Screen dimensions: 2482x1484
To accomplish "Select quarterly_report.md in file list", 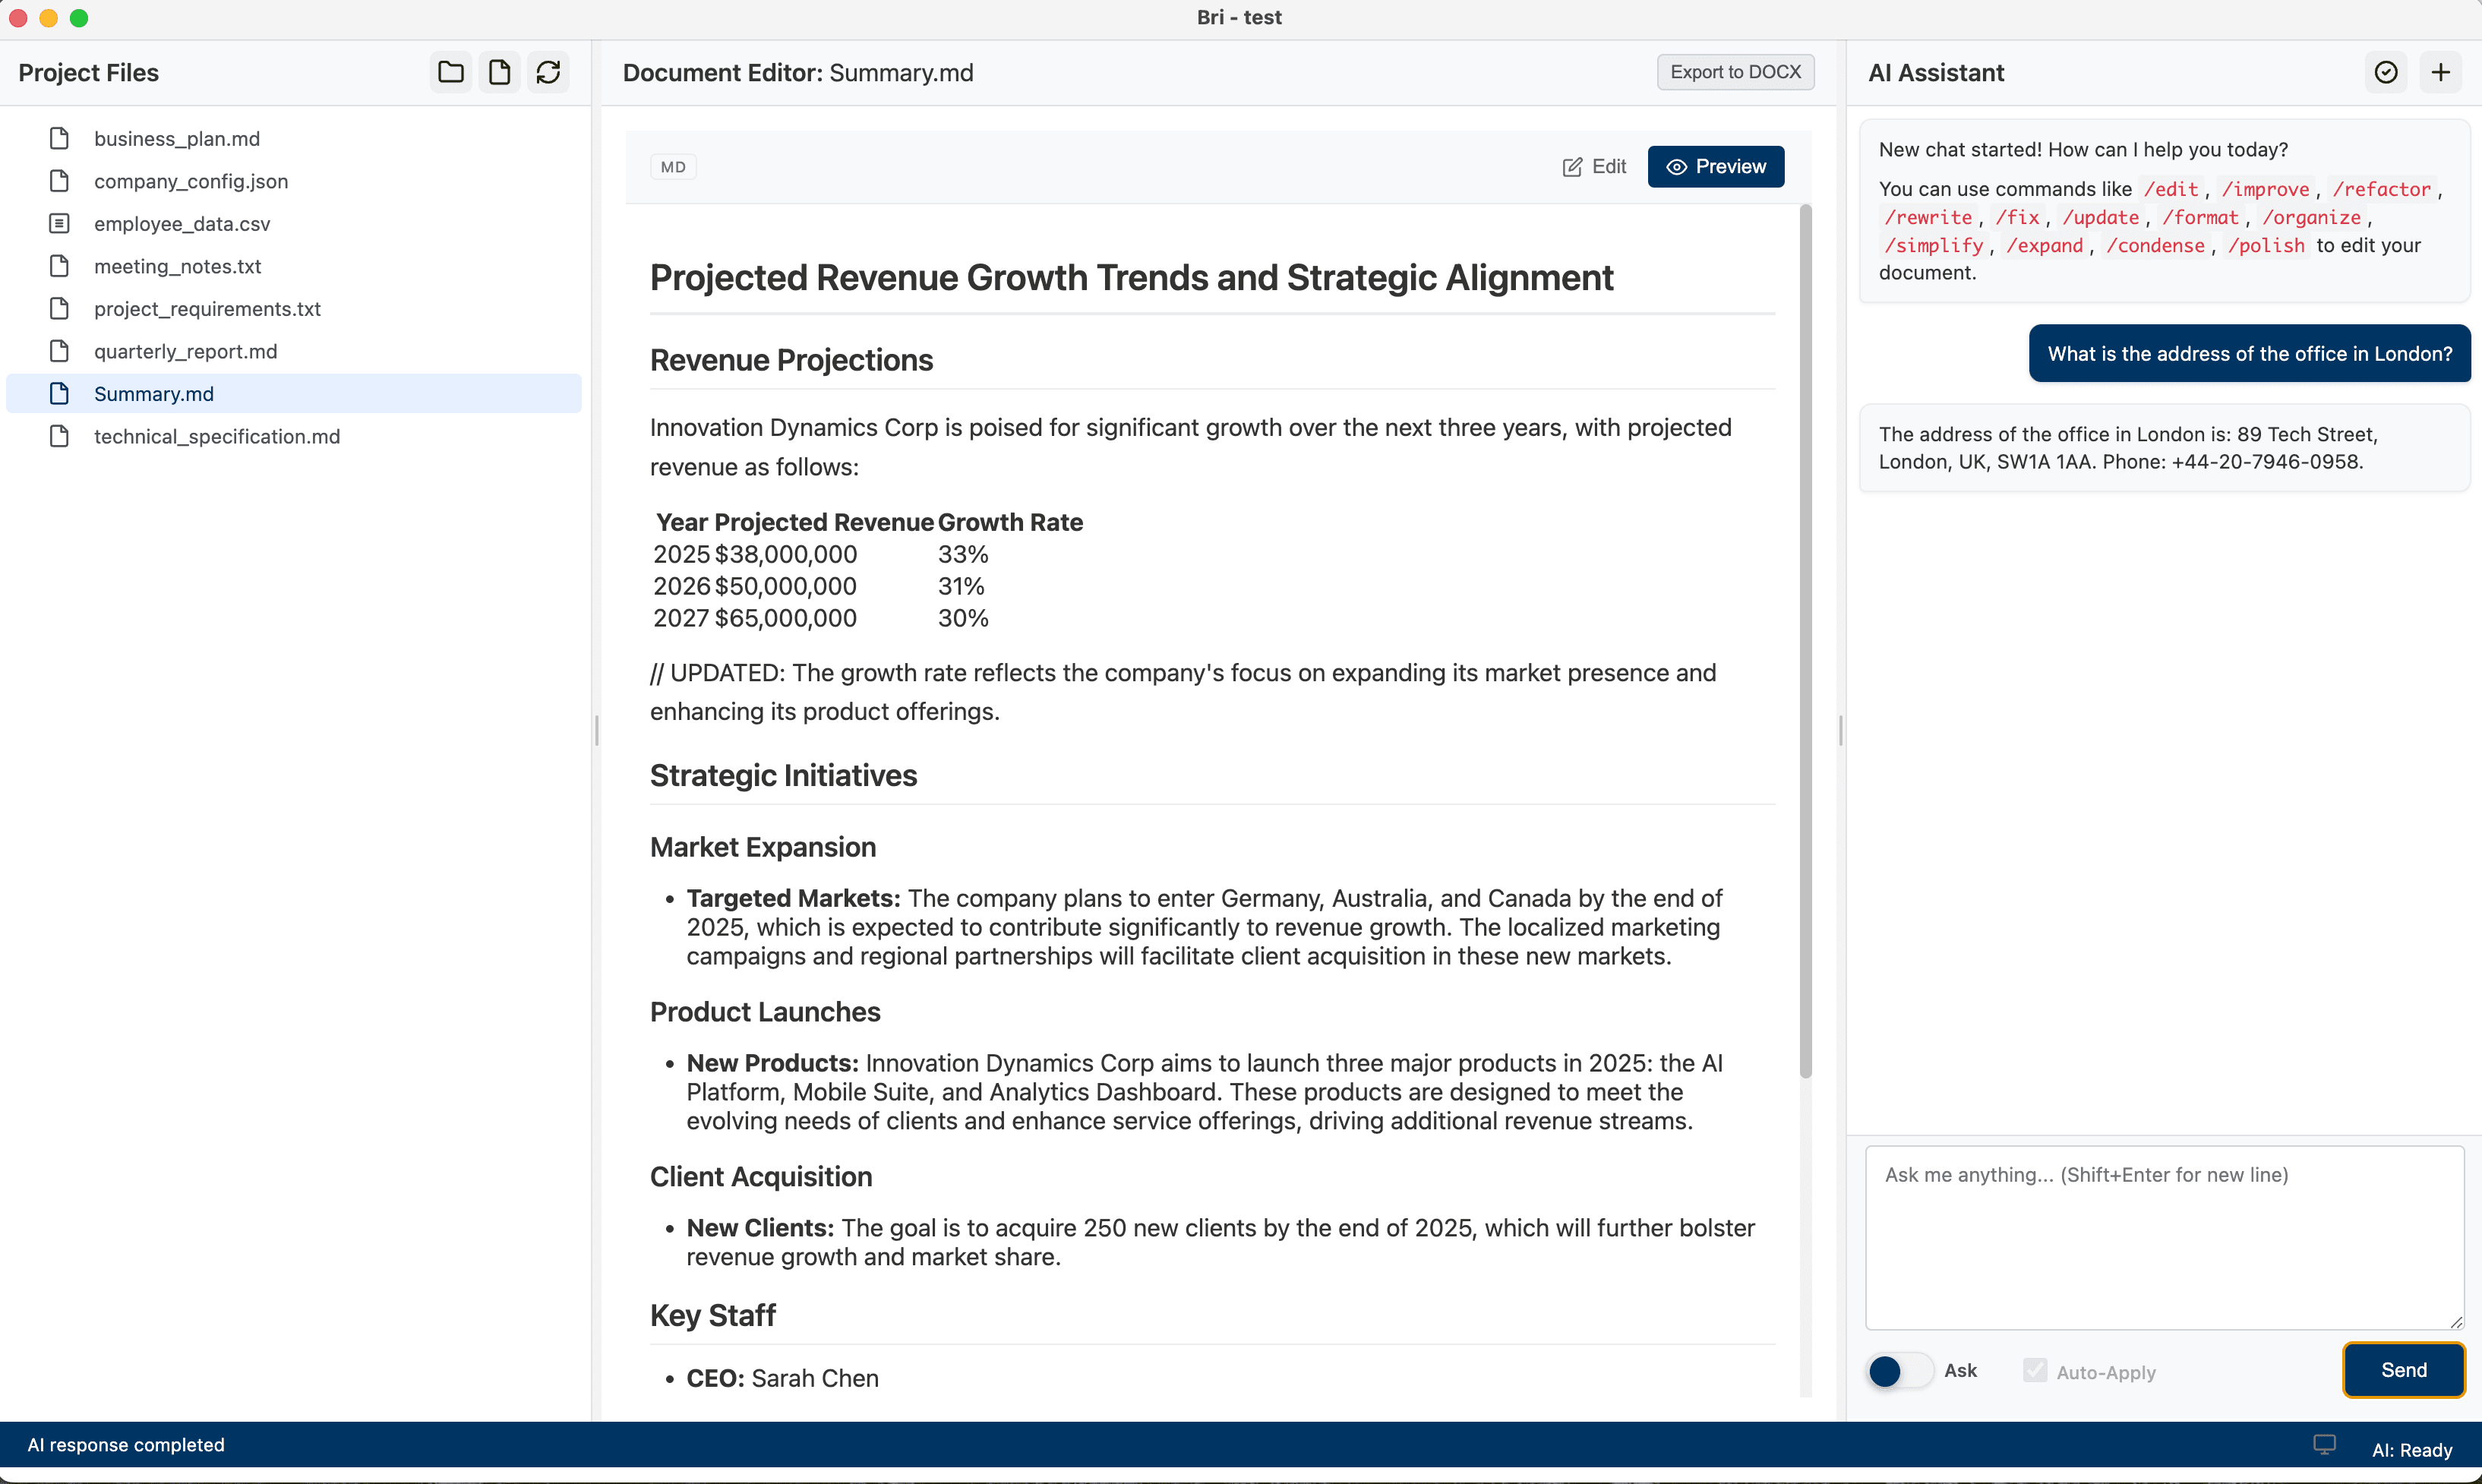I will point(186,351).
